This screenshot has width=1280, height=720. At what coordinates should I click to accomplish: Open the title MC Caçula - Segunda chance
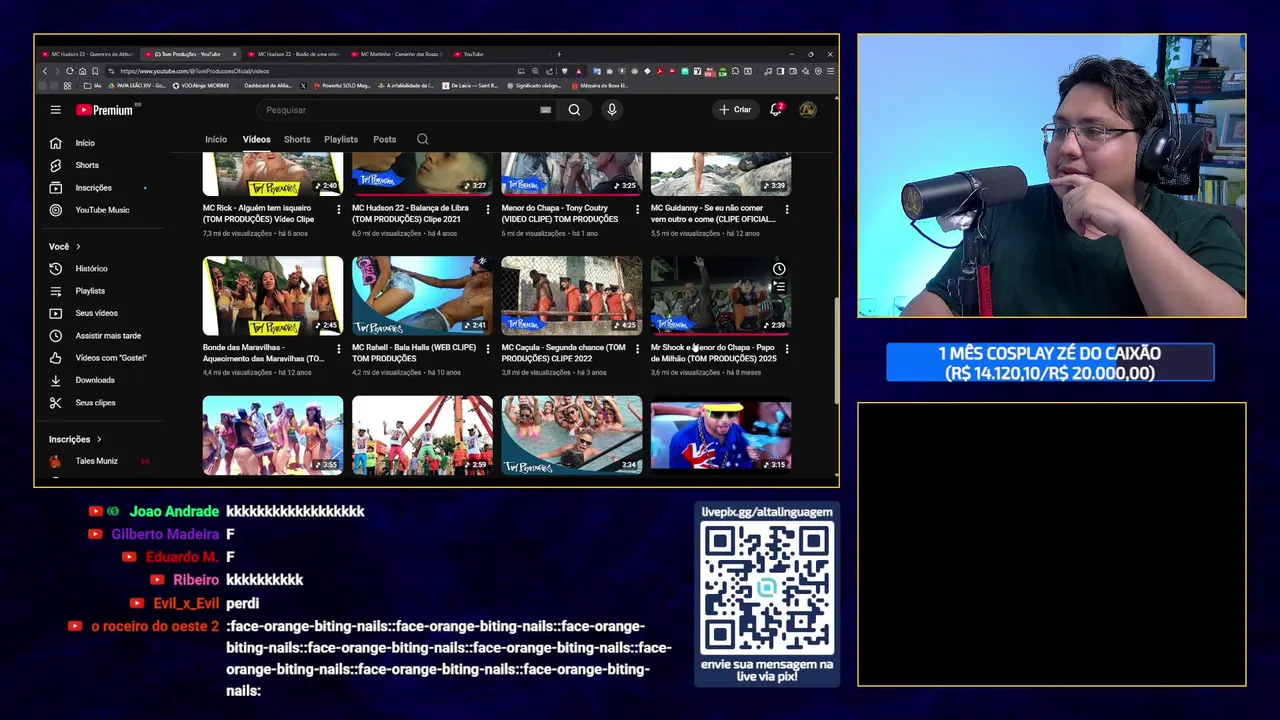563,353
